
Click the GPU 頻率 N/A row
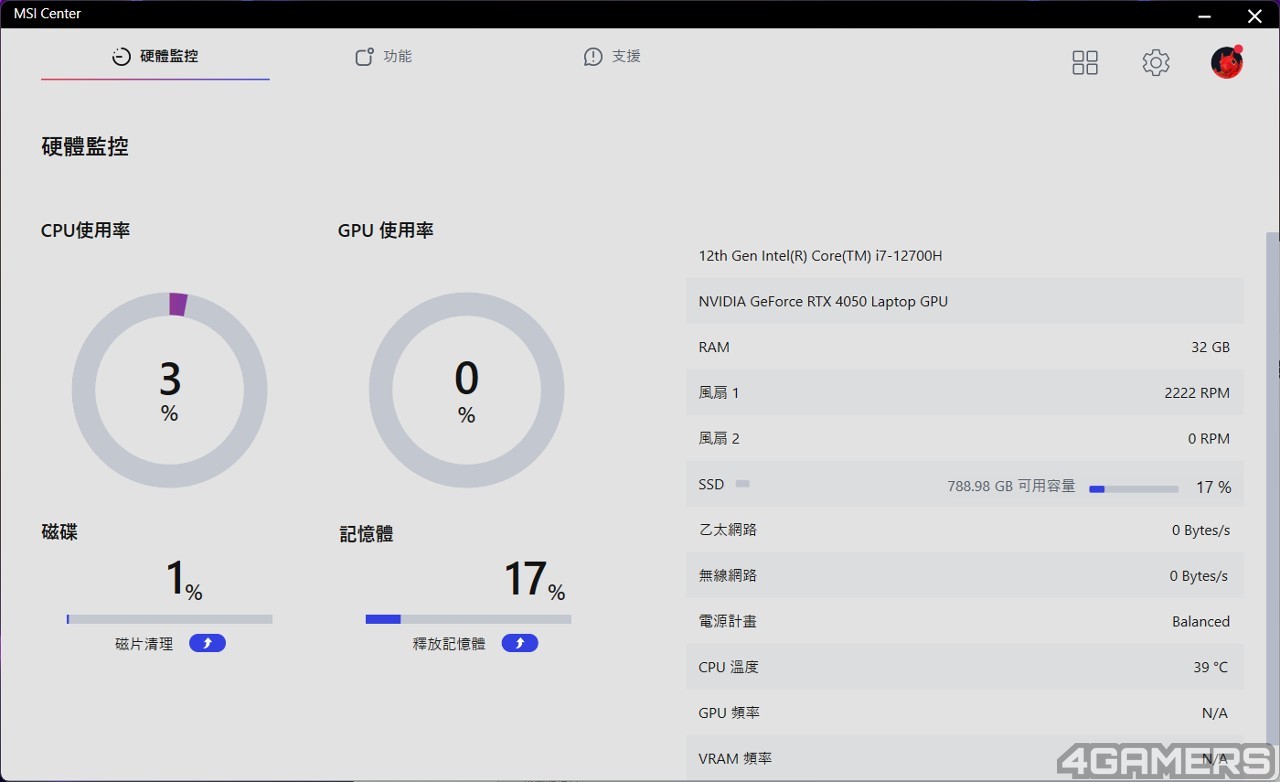coord(965,713)
